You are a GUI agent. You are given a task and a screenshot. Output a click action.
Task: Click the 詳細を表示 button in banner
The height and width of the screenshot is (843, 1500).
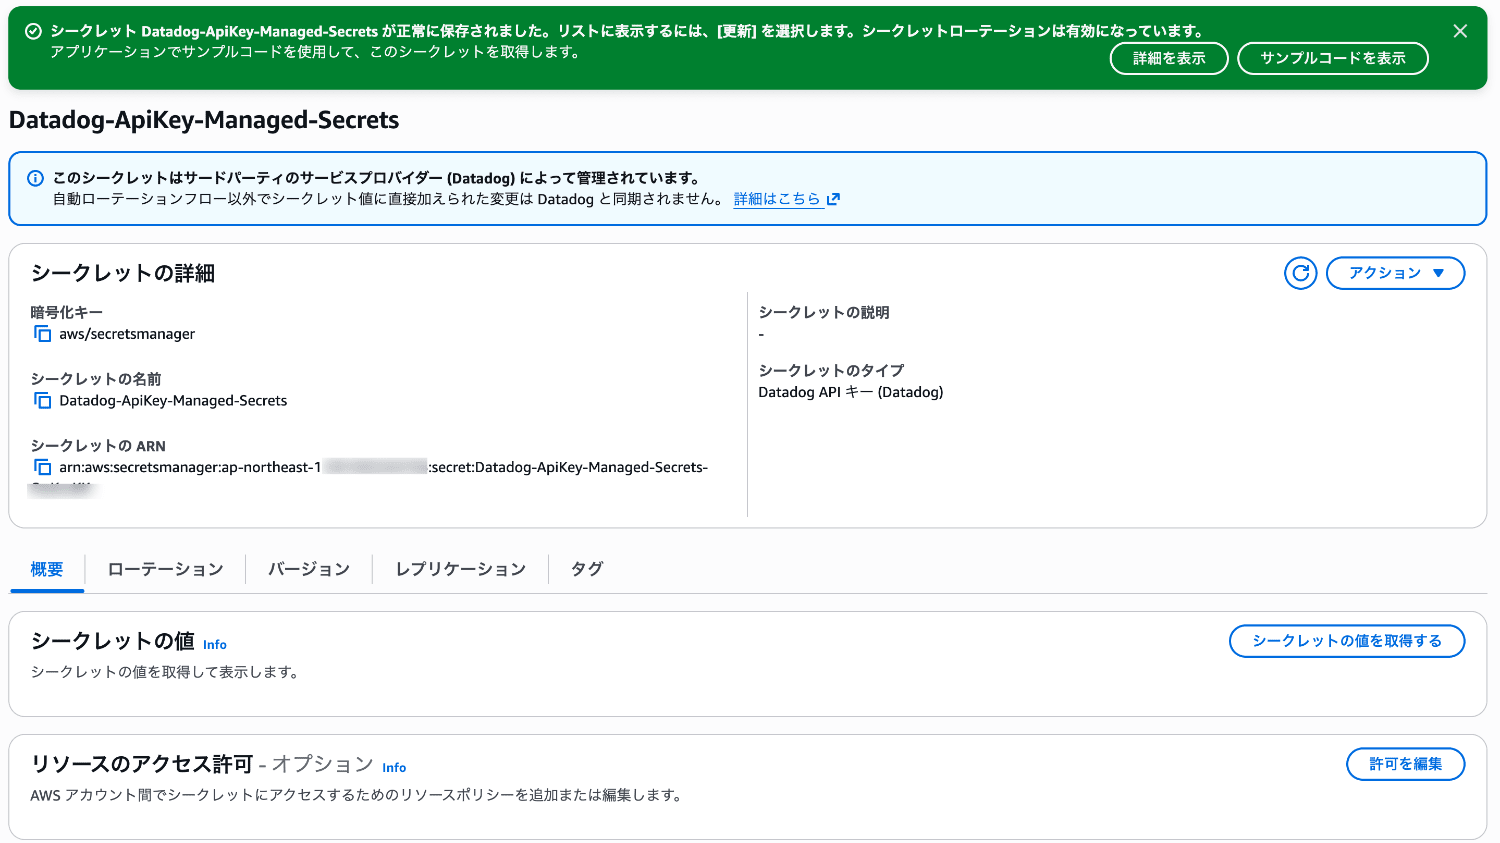pos(1169,58)
